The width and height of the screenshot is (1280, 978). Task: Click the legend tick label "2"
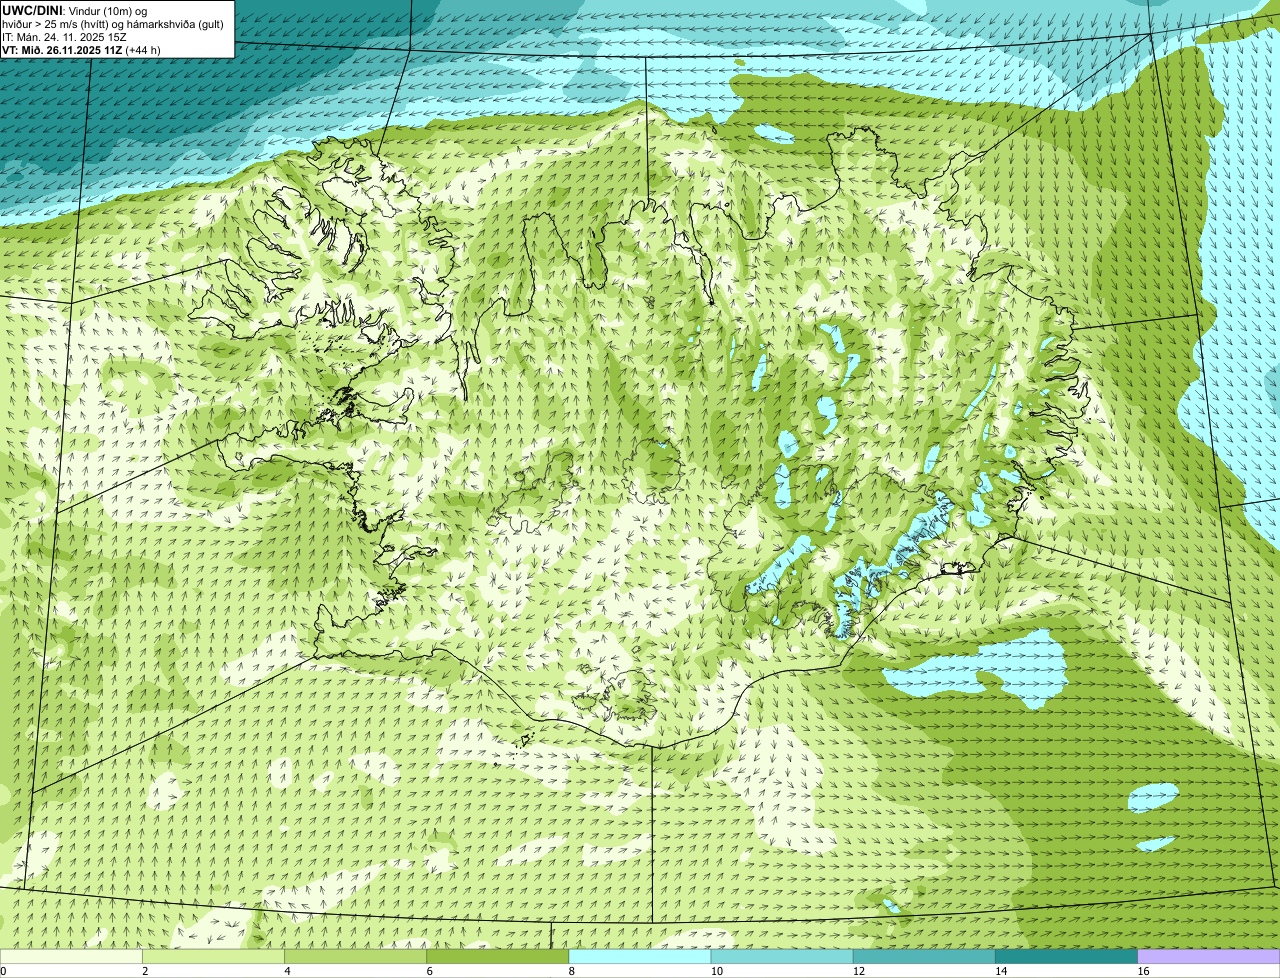[145, 971]
